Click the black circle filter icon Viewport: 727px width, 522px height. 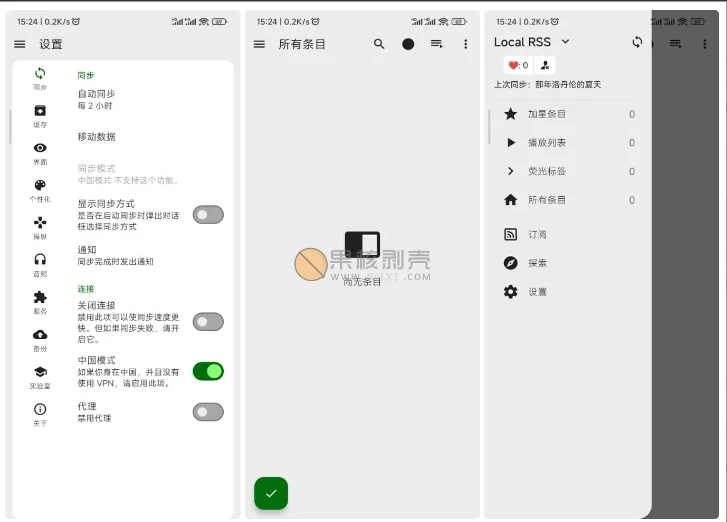pos(408,44)
